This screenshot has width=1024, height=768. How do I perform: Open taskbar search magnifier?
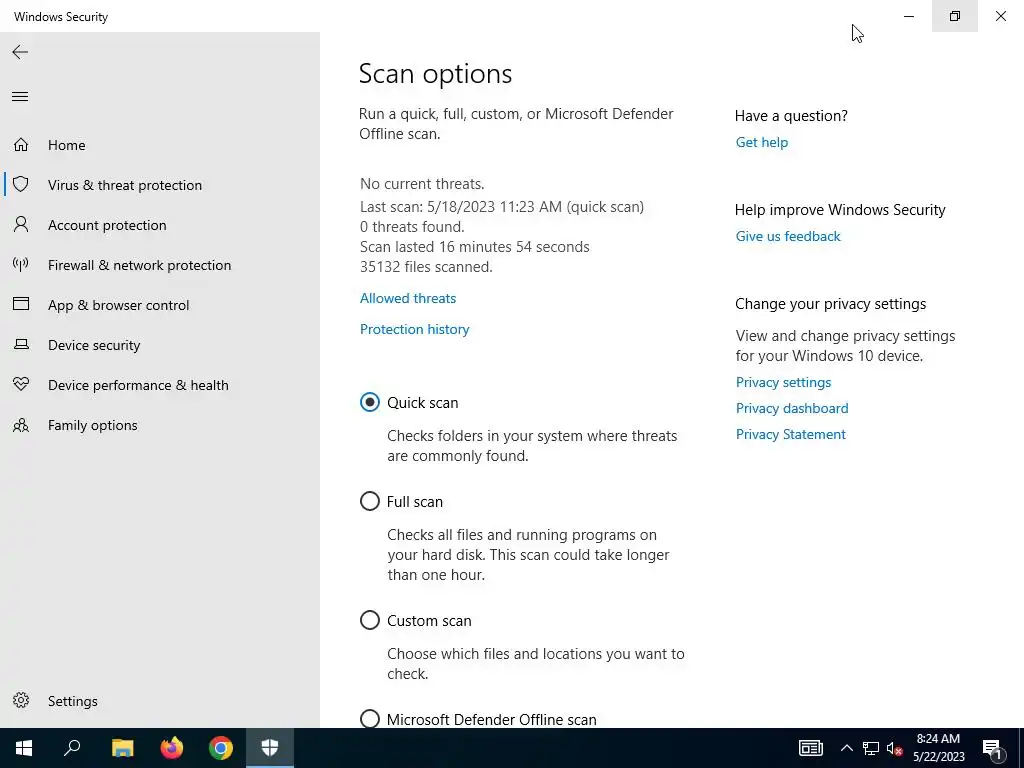point(72,748)
